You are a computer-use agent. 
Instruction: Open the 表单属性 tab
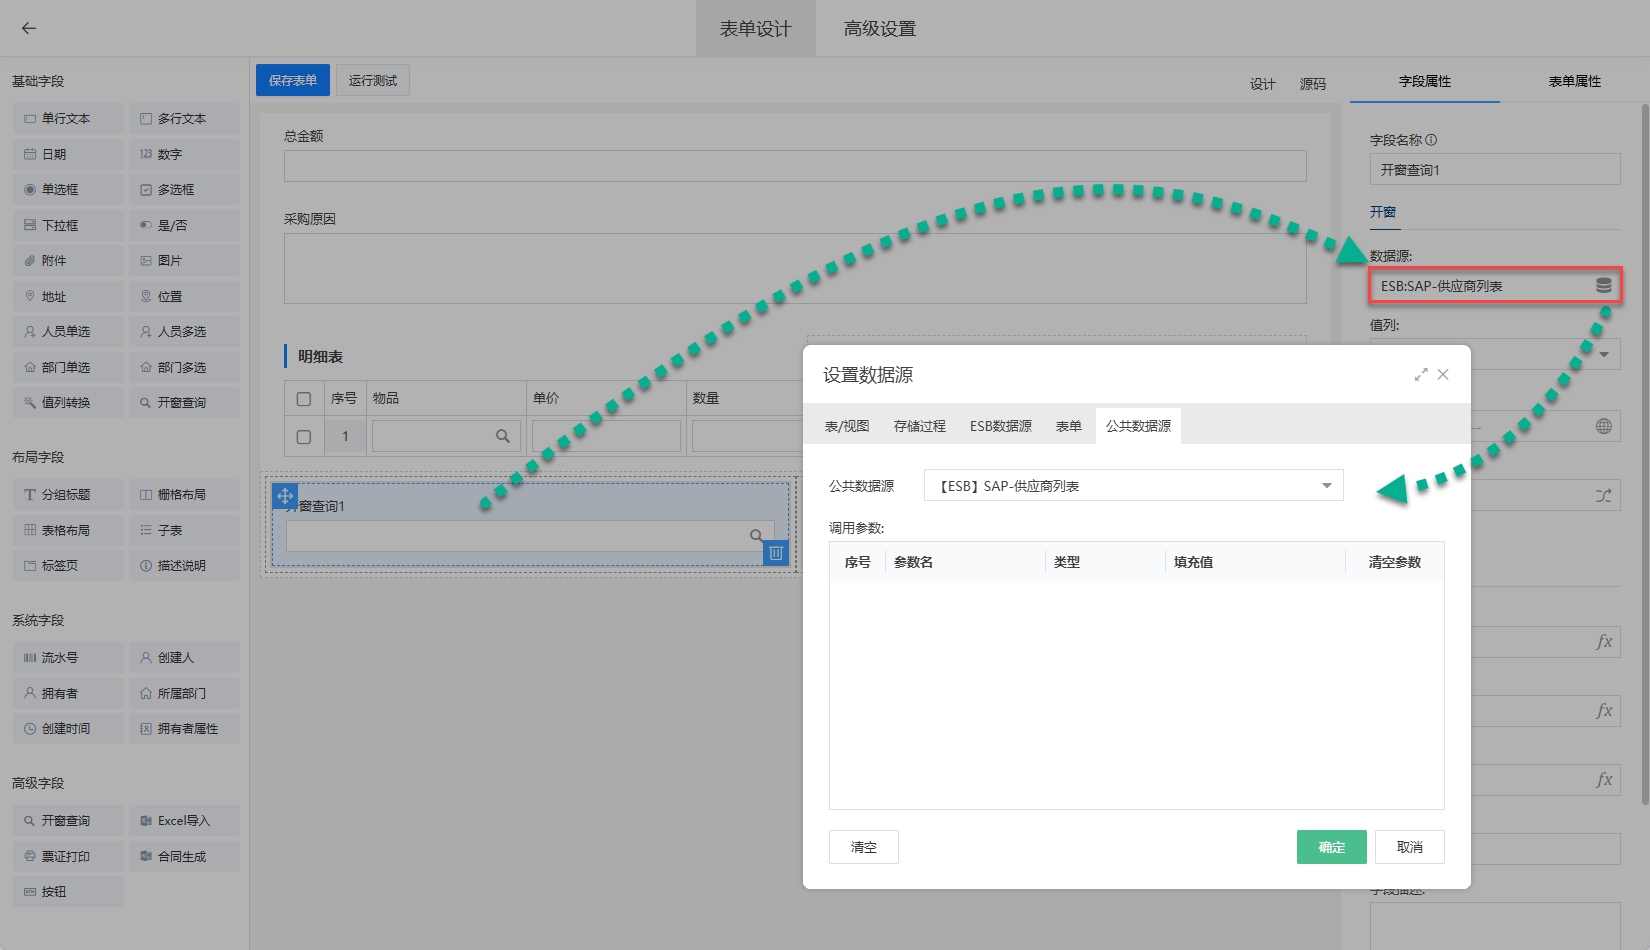(1574, 82)
